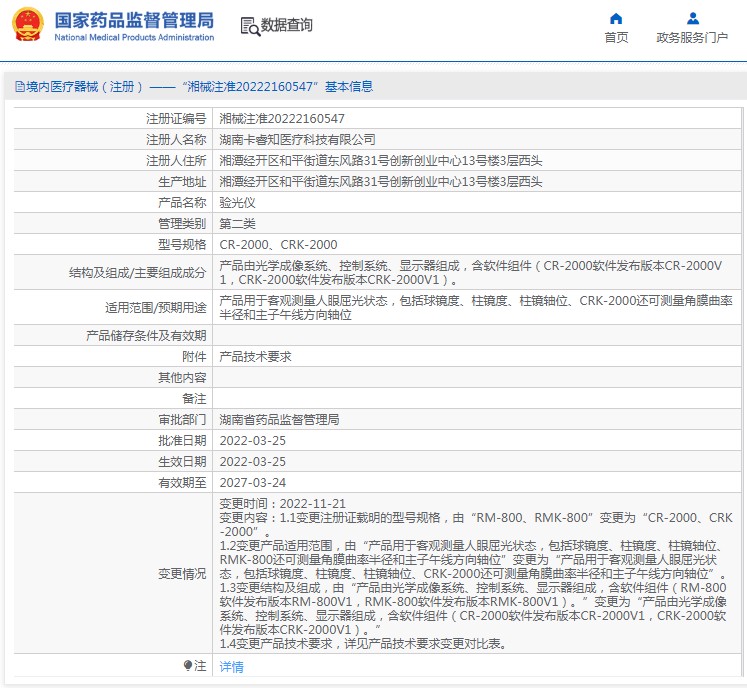
Task: Click 产品名称 row label
Action: [x=182, y=202]
